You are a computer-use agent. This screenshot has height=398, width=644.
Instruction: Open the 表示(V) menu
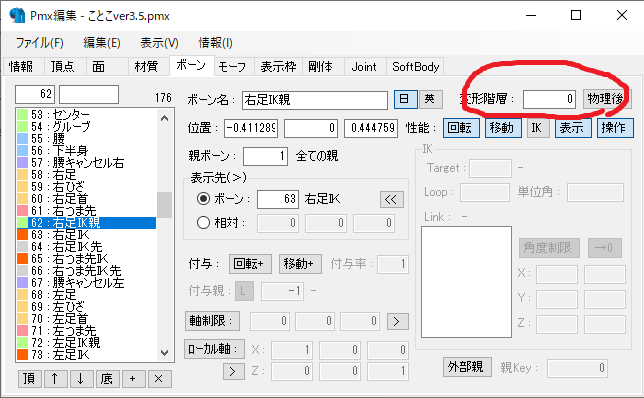pyautogui.click(x=159, y=43)
